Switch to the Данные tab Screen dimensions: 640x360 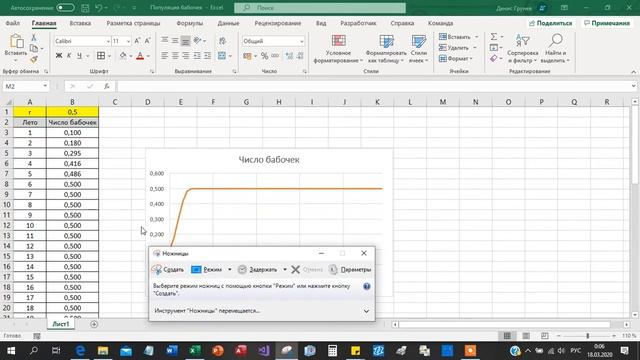[x=228, y=23]
